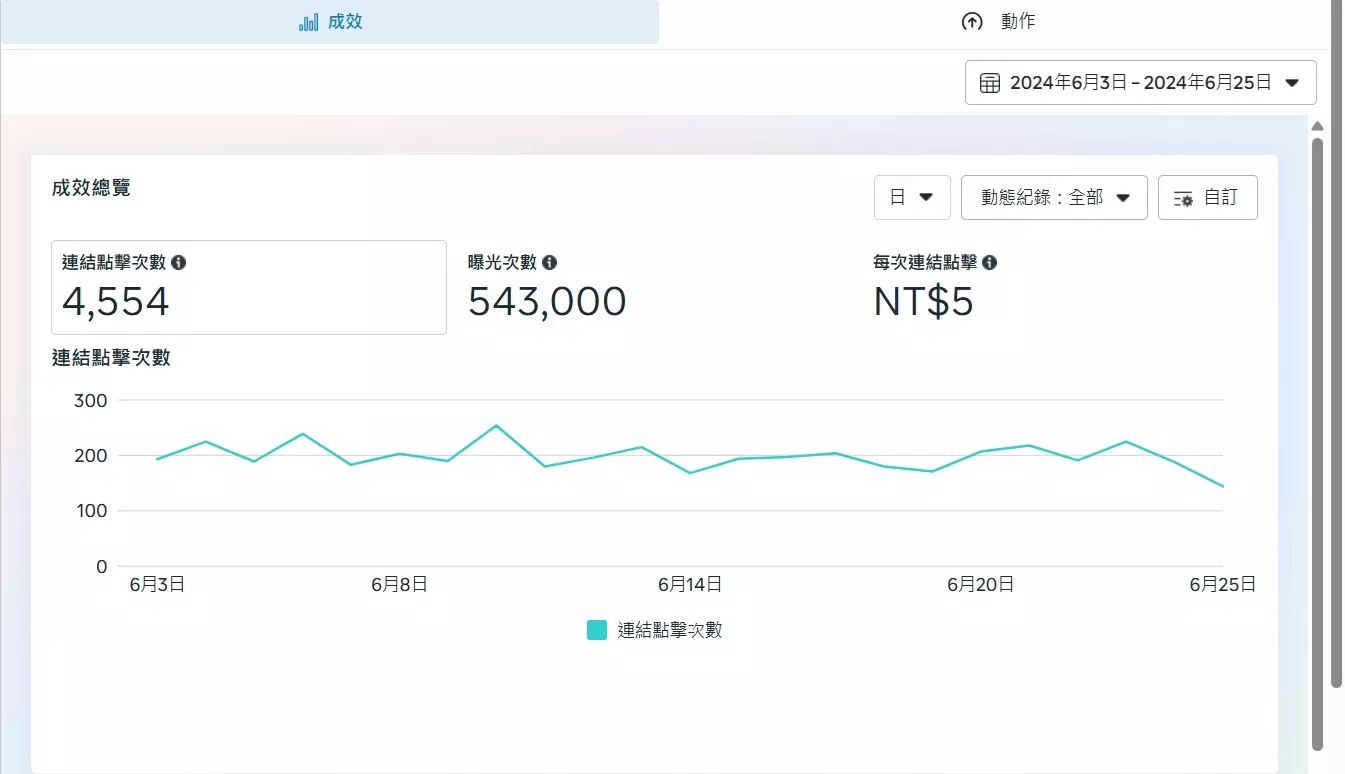Select the 曝光次數 543,000 metric

coord(547,300)
